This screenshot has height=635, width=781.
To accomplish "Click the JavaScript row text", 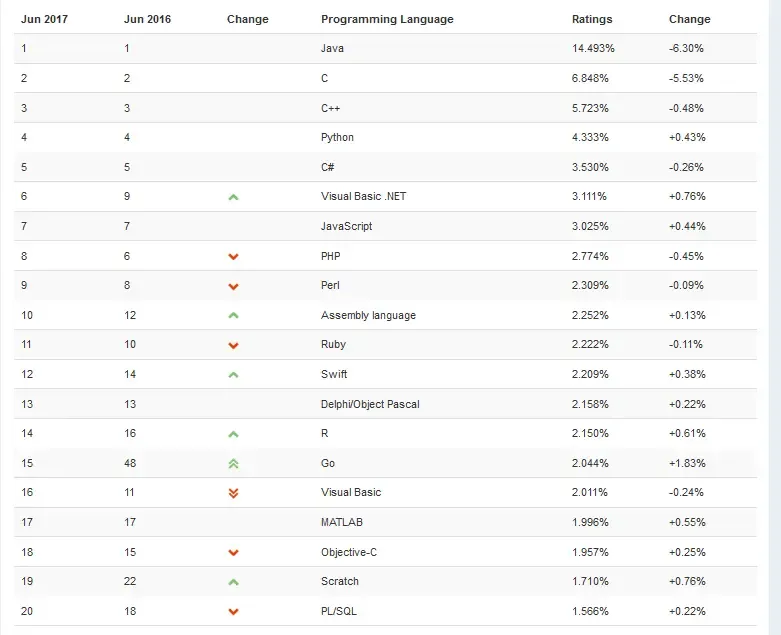I will point(346,226).
